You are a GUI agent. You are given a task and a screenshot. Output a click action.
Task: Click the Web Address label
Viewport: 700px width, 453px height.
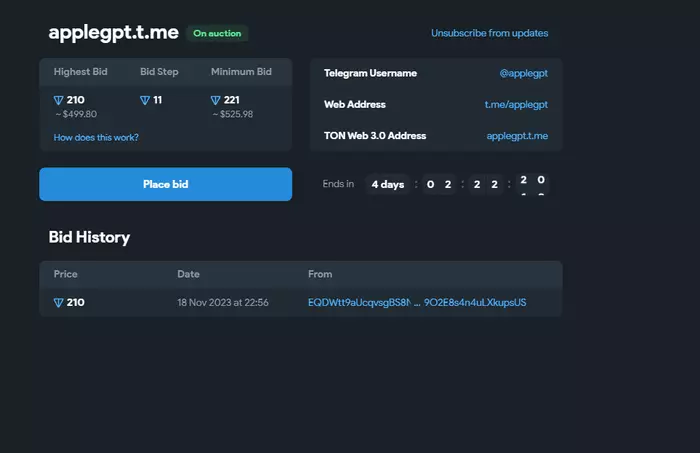(x=355, y=104)
